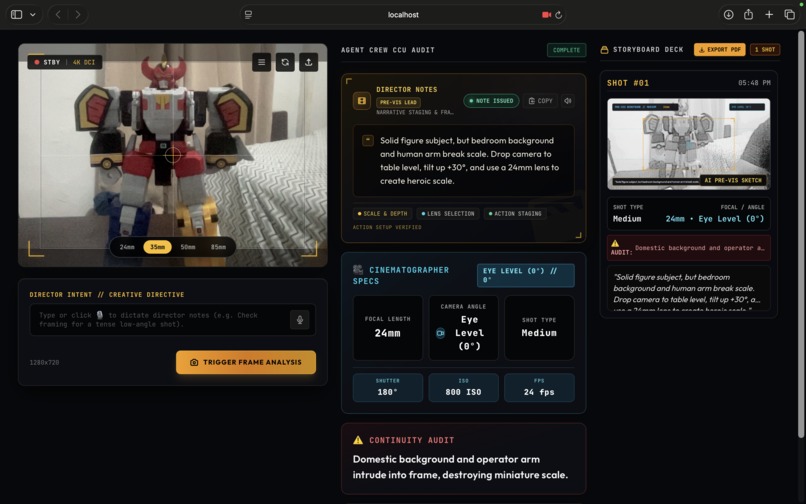
Task: Click the page vertical scrollbar
Action: (x=801, y=234)
